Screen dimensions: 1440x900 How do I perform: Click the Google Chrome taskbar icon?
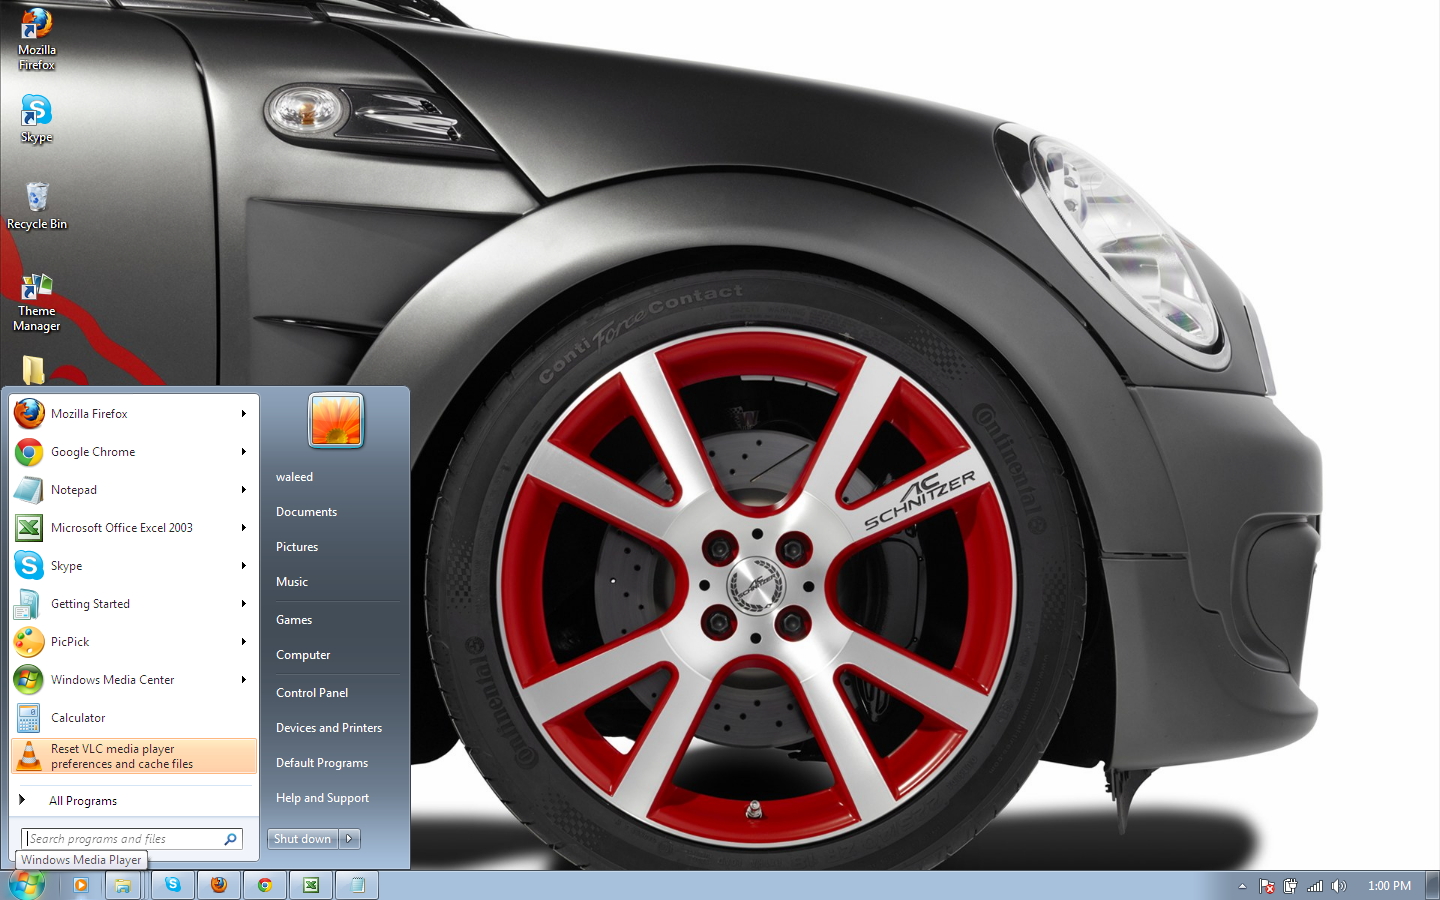click(265, 885)
